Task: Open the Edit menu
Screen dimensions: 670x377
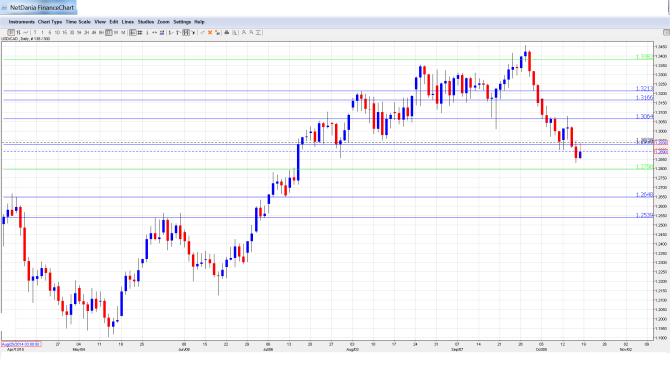Action: pyautogui.click(x=114, y=22)
